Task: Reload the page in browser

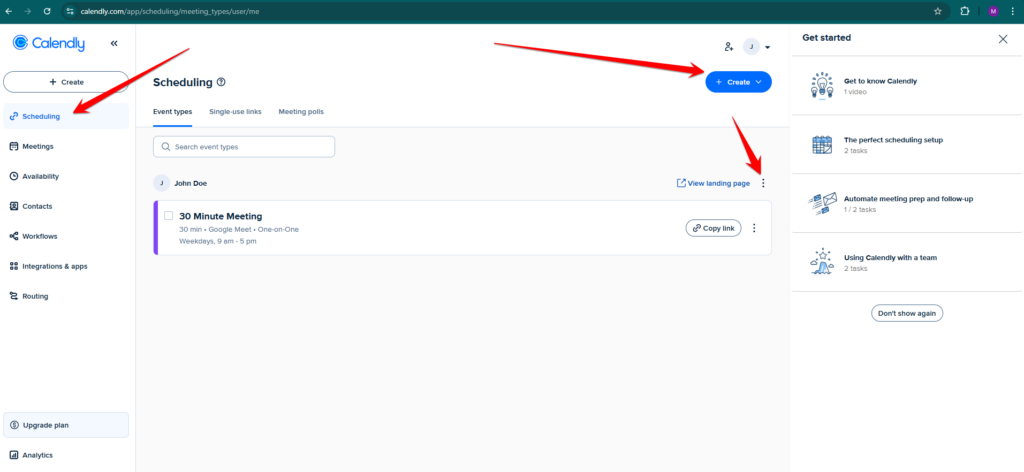Action: [x=46, y=10]
